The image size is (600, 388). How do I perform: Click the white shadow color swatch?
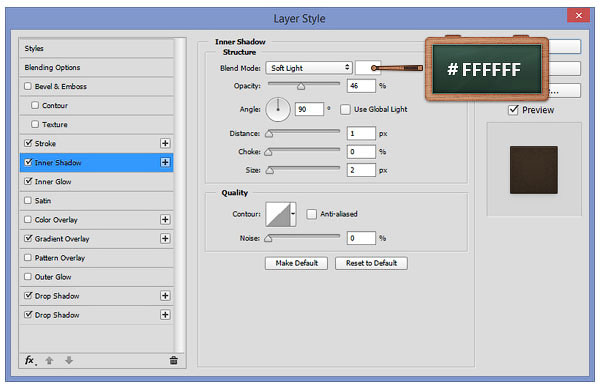tap(367, 68)
